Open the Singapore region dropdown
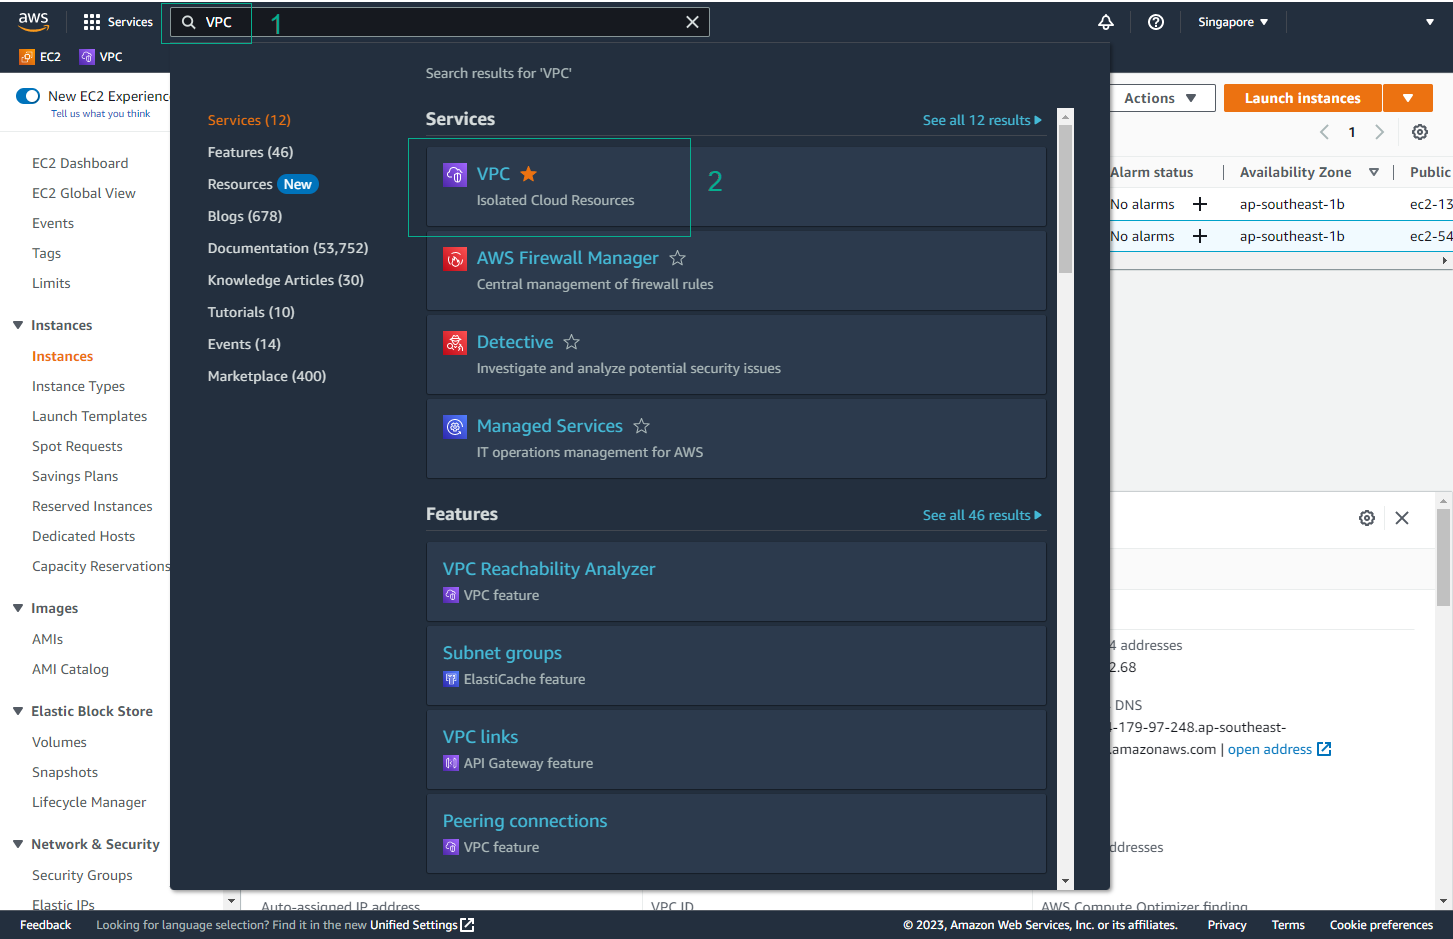1453x939 pixels. (1233, 22)
